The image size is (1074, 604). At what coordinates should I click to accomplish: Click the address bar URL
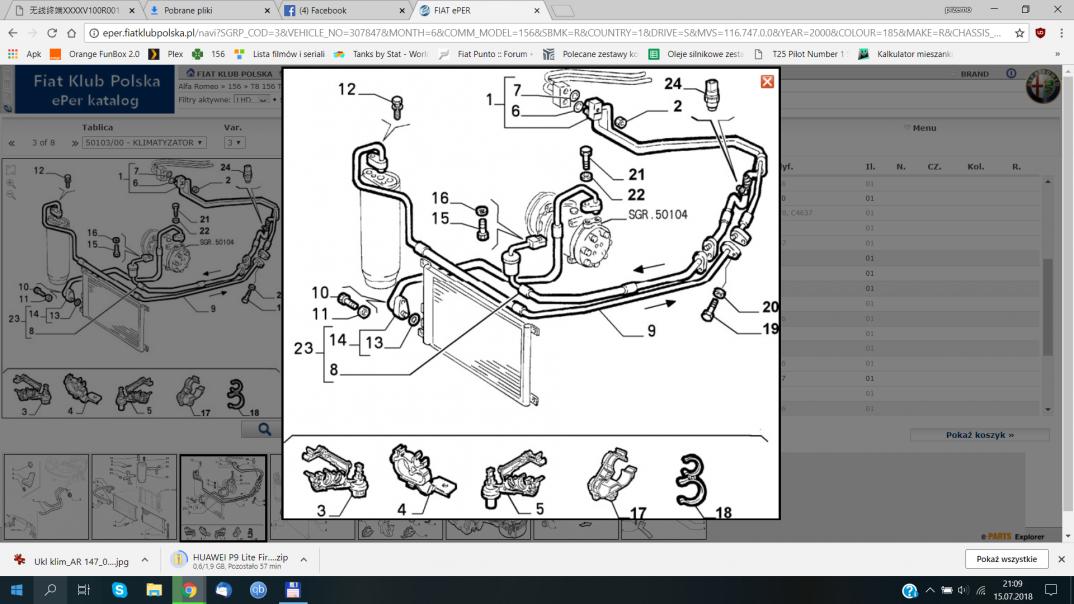[x=551, y=33]
